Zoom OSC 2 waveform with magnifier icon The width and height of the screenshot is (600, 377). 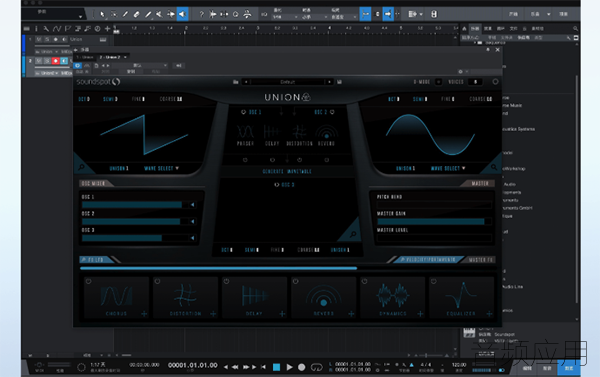click(494, 167)
